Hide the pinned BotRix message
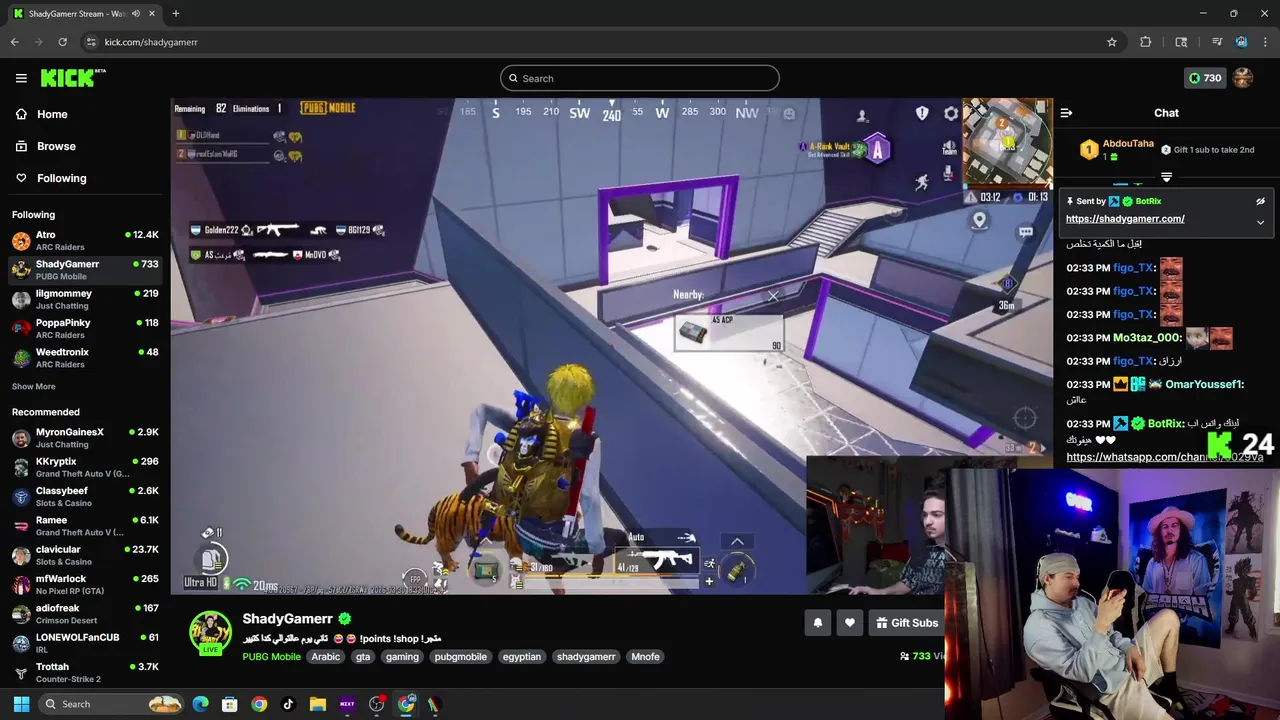The height and width of the screenshot is (720, 1280). 1260,201
